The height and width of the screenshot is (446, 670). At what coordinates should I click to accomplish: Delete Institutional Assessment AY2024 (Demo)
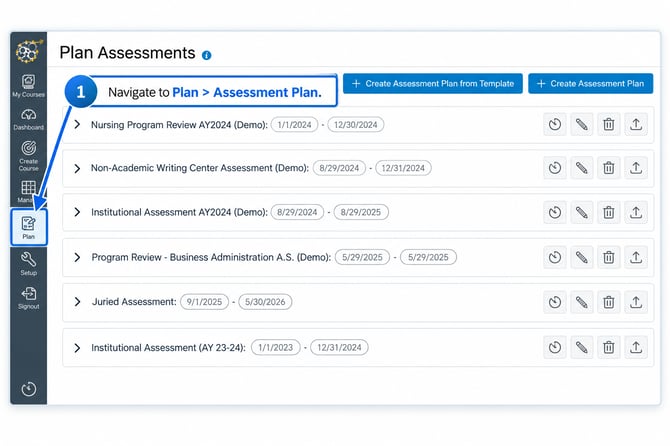(608, 212)
